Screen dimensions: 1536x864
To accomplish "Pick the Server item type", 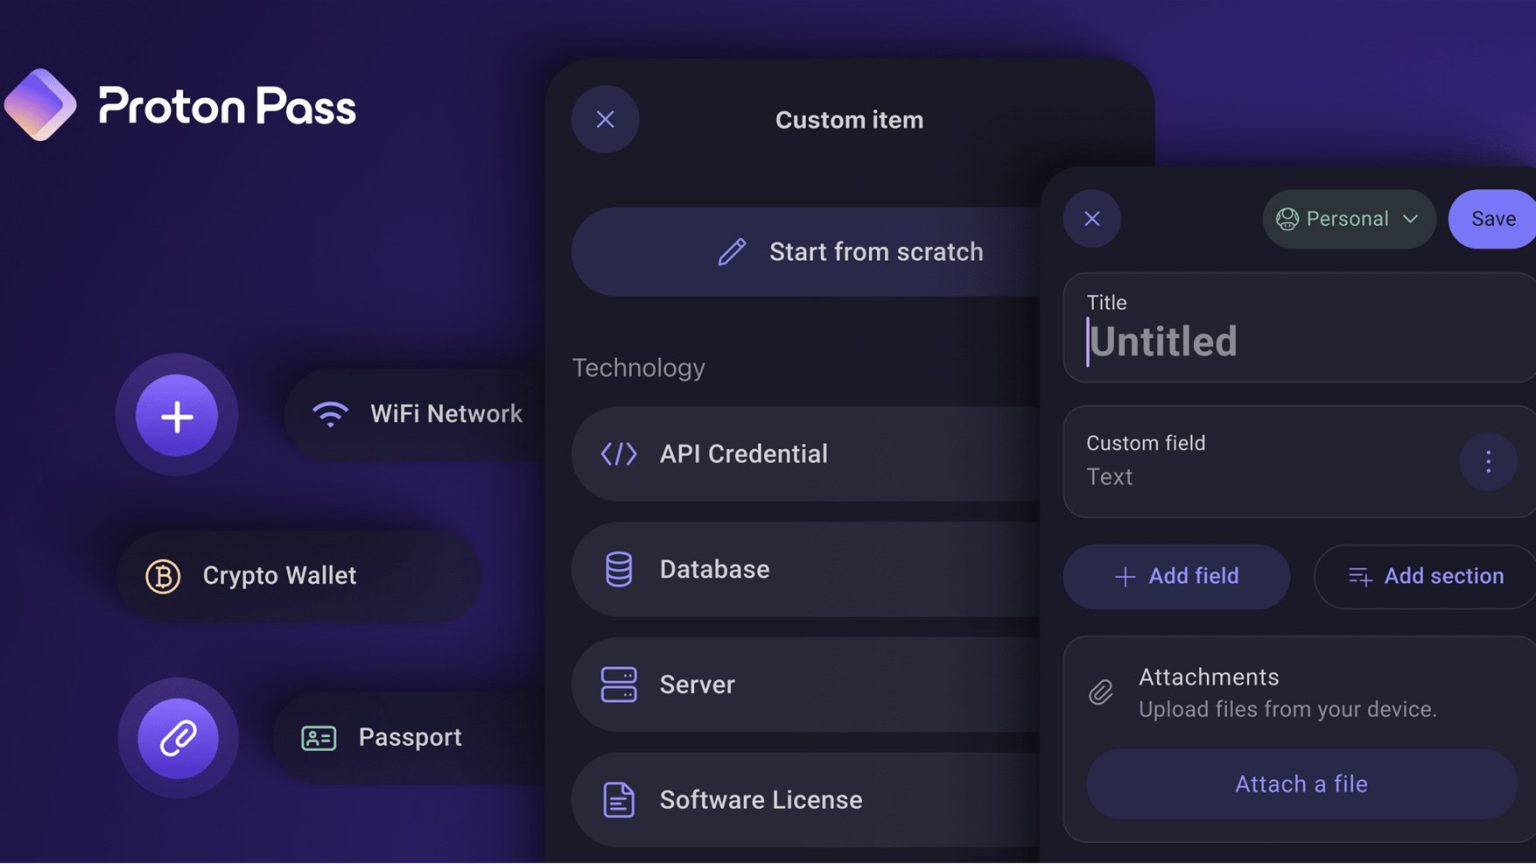I will (x=697, y=685).
